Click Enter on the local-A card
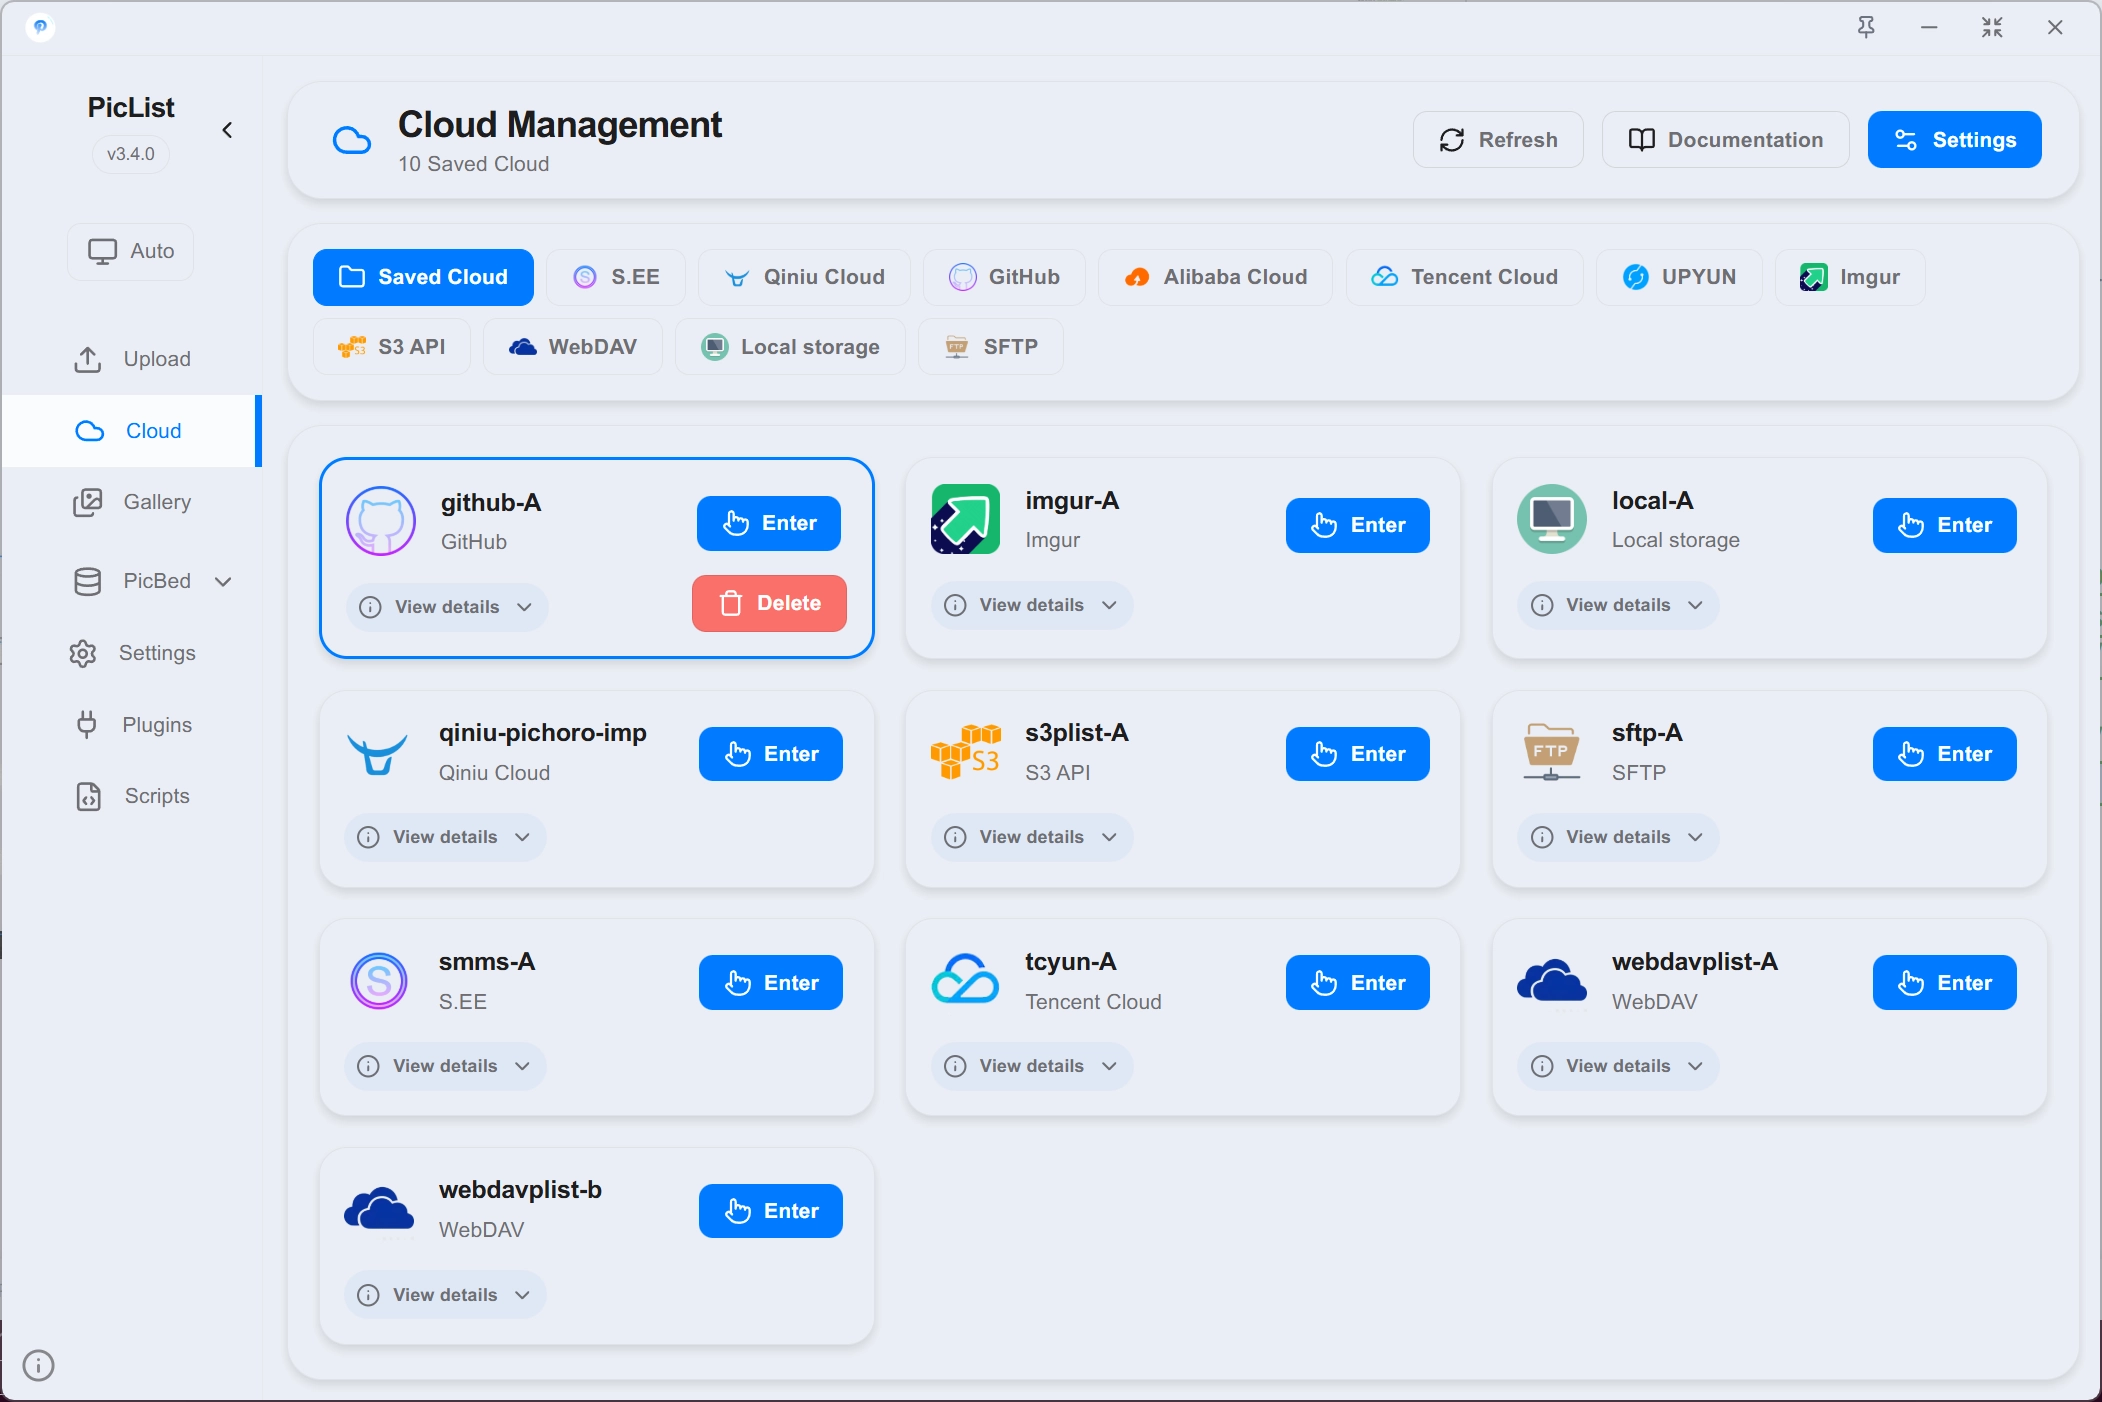Screen dimensions: 2102x1402 tap(1944, 525)
